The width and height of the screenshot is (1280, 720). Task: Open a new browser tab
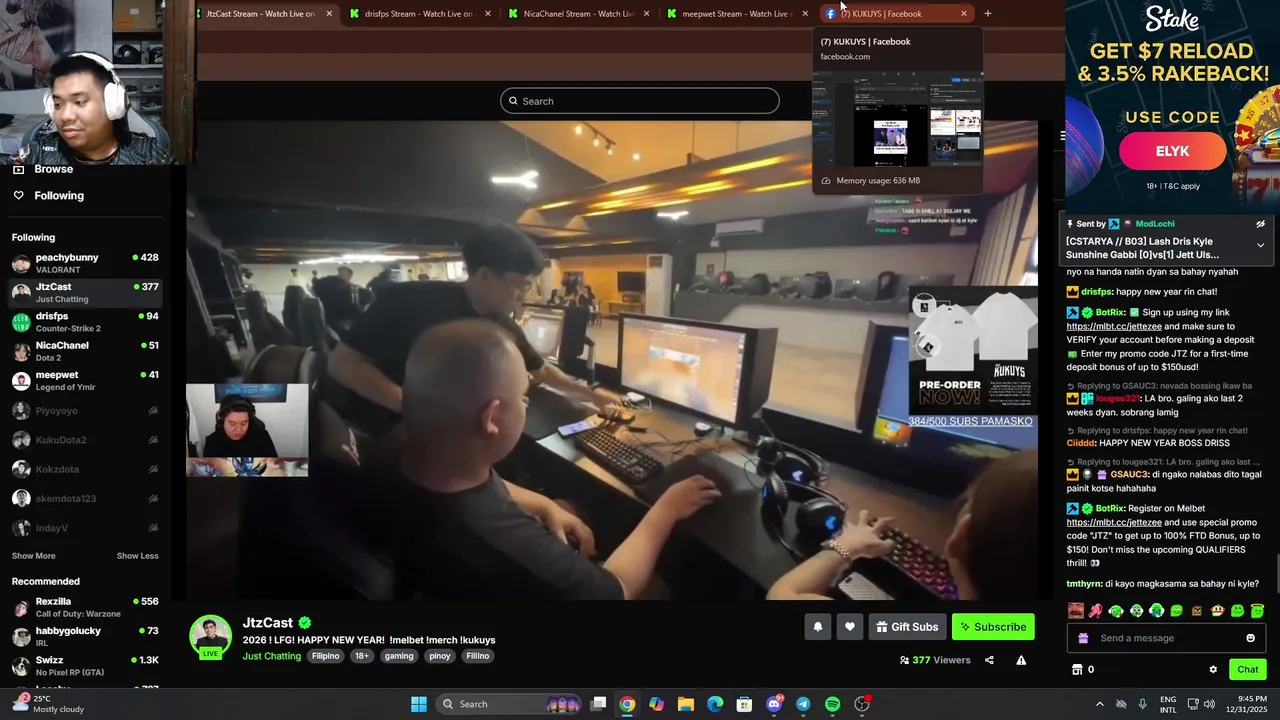988,14
